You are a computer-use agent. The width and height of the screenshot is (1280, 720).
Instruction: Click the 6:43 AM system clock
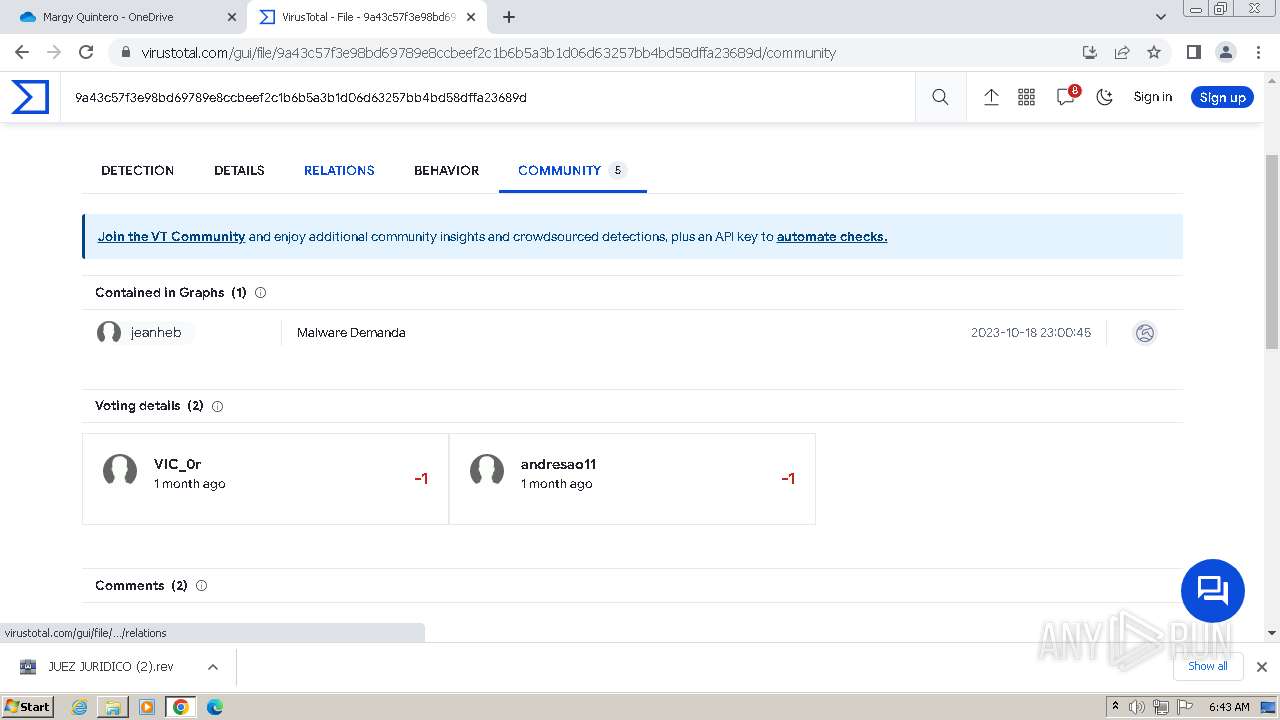pos(1229,707)
